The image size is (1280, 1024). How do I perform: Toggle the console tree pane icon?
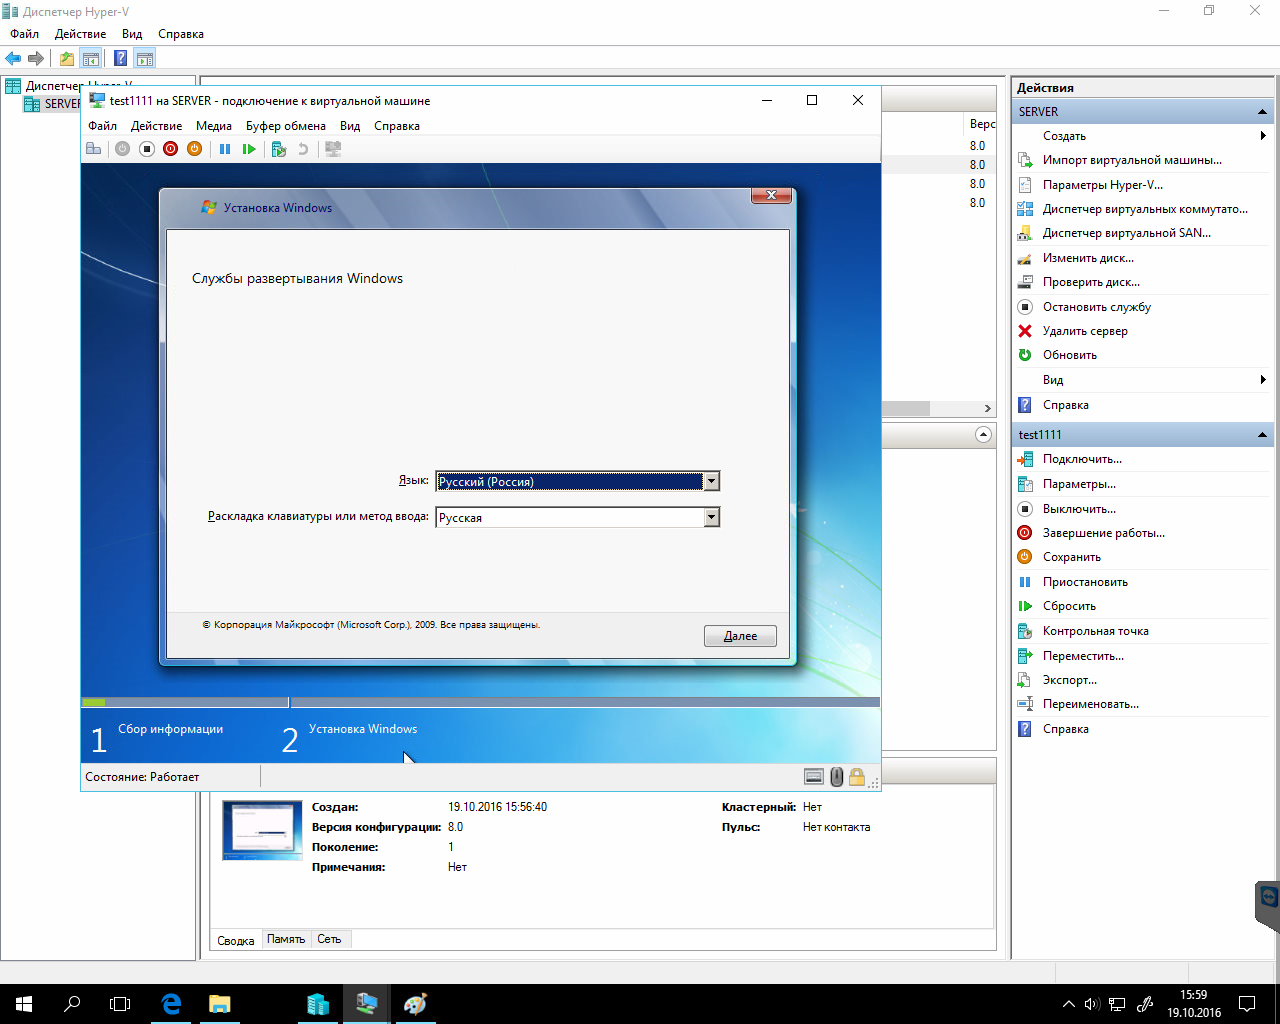click(90, 59)
